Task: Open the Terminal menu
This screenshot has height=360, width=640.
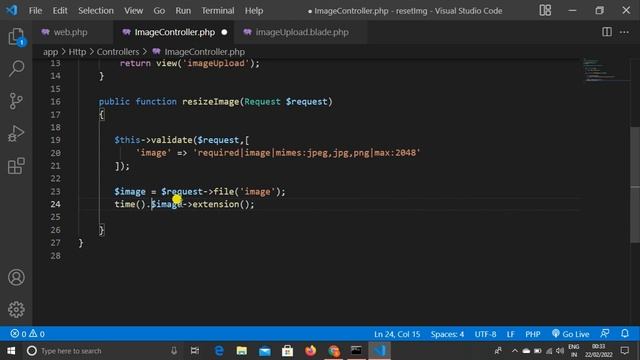Action: tap(218, 11)
